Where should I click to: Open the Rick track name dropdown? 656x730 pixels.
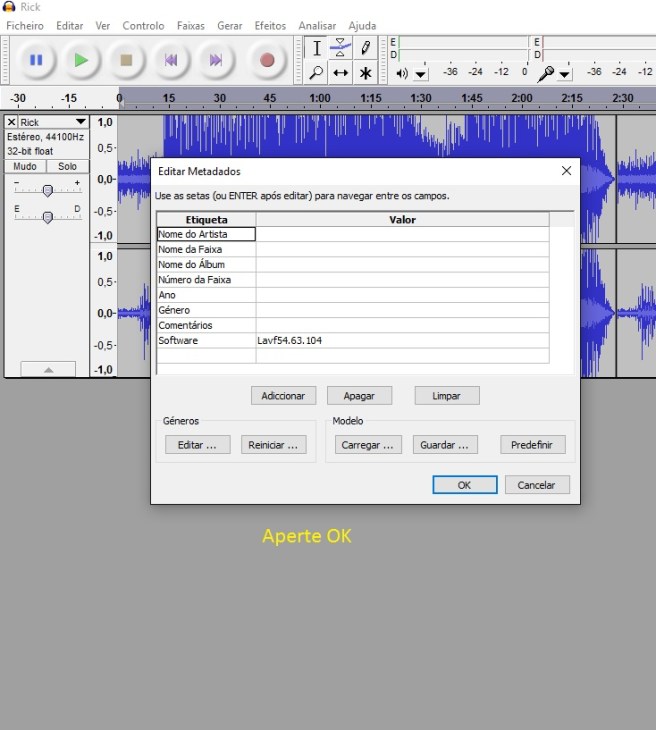[81, 122]
